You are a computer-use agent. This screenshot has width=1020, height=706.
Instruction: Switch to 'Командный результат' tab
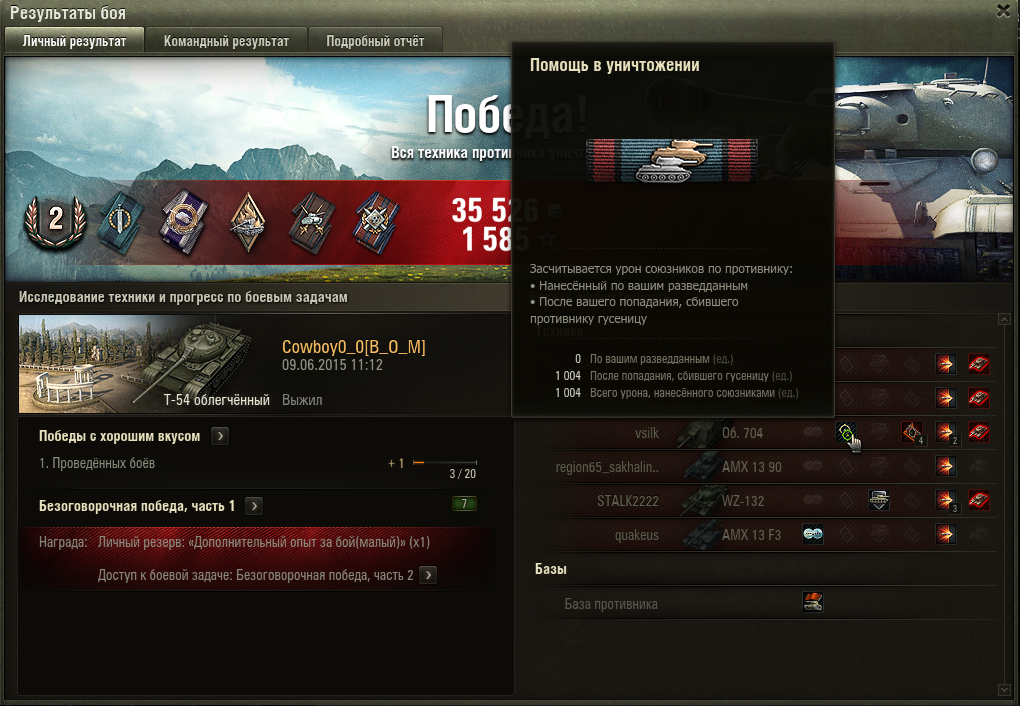(226, 41)
